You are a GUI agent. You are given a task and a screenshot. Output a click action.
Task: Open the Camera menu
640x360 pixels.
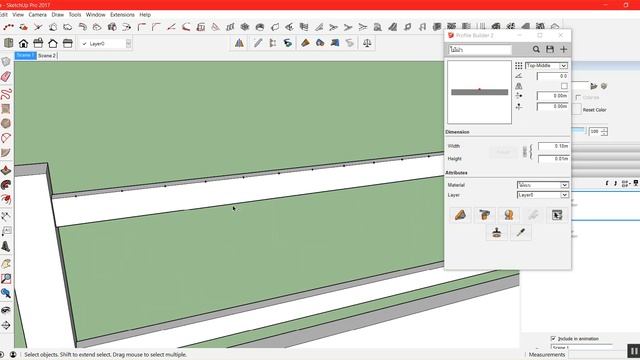point(38,14)
